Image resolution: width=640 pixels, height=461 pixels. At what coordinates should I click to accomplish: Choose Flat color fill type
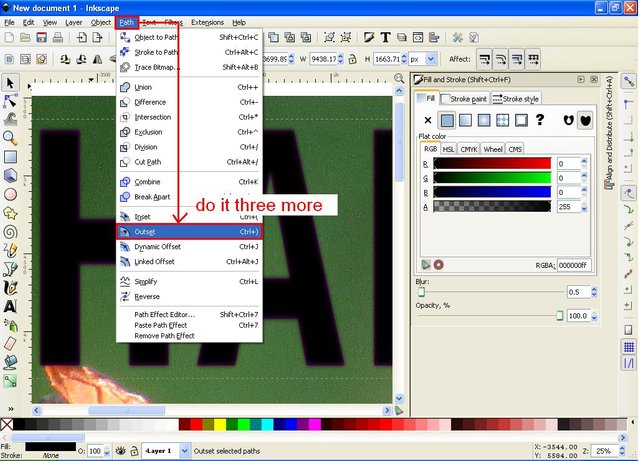point(447,120)
